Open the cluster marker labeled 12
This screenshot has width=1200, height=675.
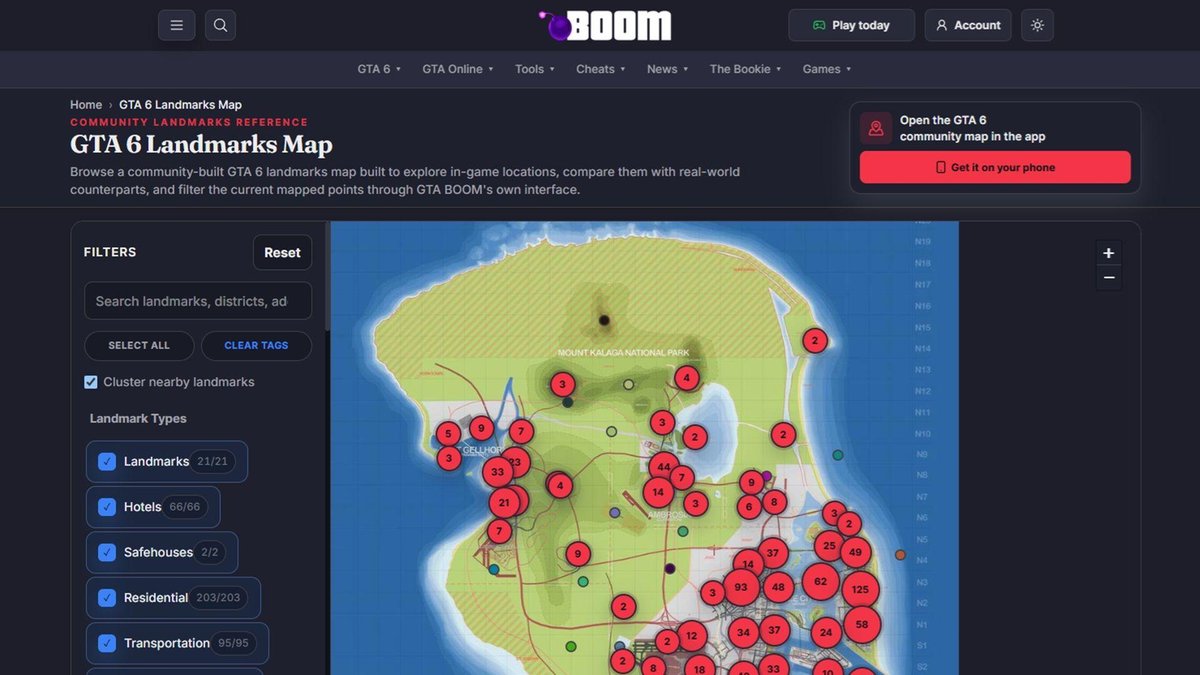[691, 635]
